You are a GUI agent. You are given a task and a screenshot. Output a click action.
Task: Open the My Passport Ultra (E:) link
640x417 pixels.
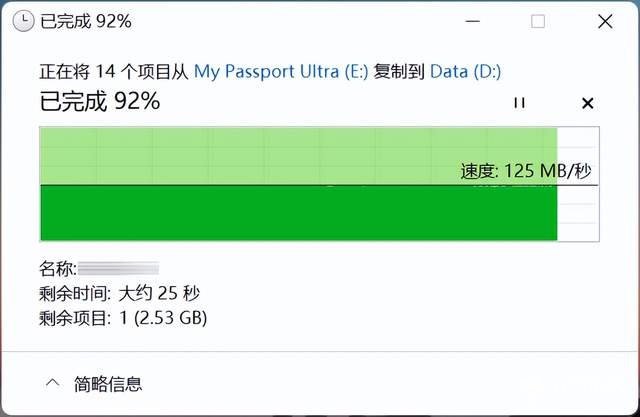pos(281,71)
